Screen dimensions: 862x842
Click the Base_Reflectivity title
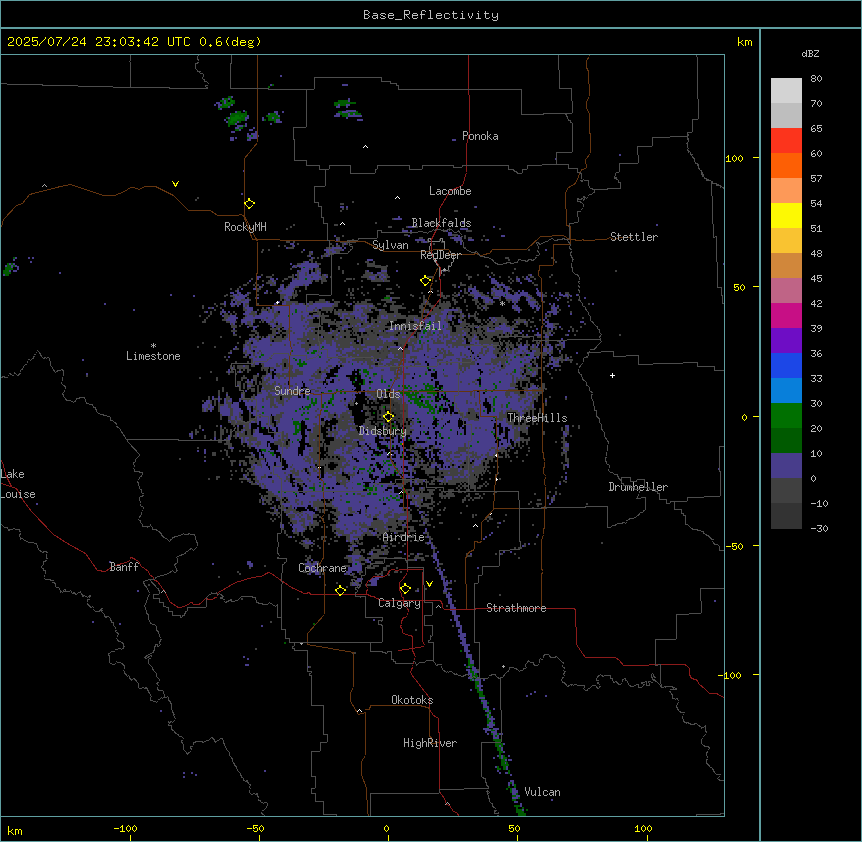pos(431,15)
